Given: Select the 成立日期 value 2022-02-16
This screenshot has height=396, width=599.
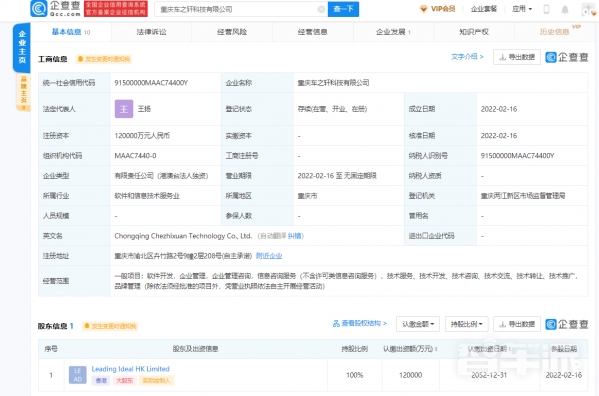Looking at the screenshot, I should (499, 109).
